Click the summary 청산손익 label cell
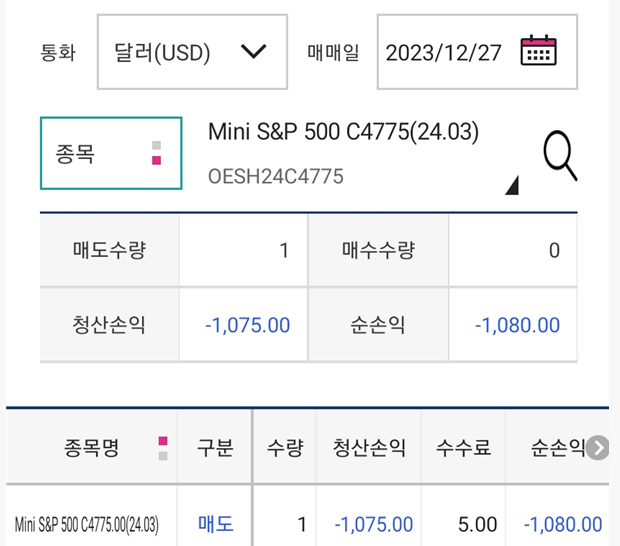Viewport: 620px width, 546px height. tap(110, 325)
